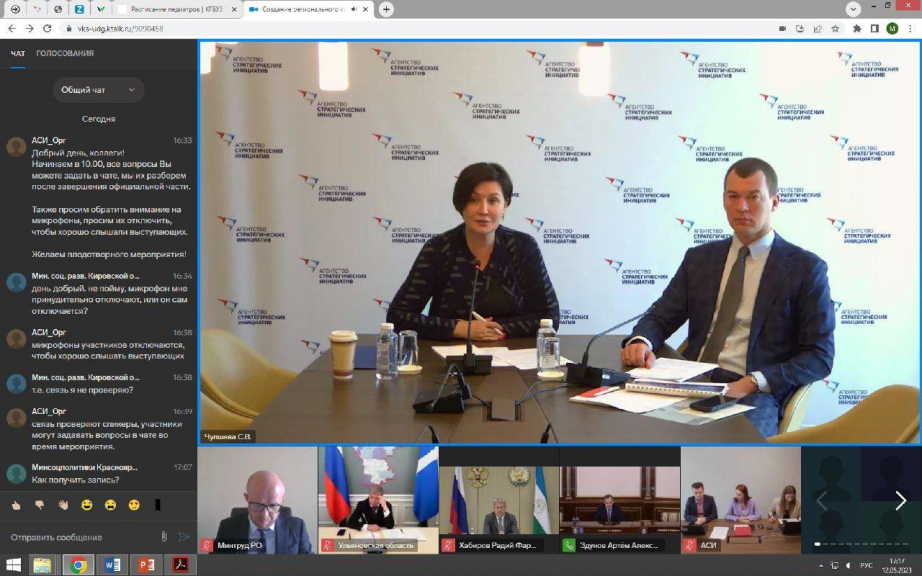
Task: Show hidden tray icons arrow
Action: [x=821, y=566]
